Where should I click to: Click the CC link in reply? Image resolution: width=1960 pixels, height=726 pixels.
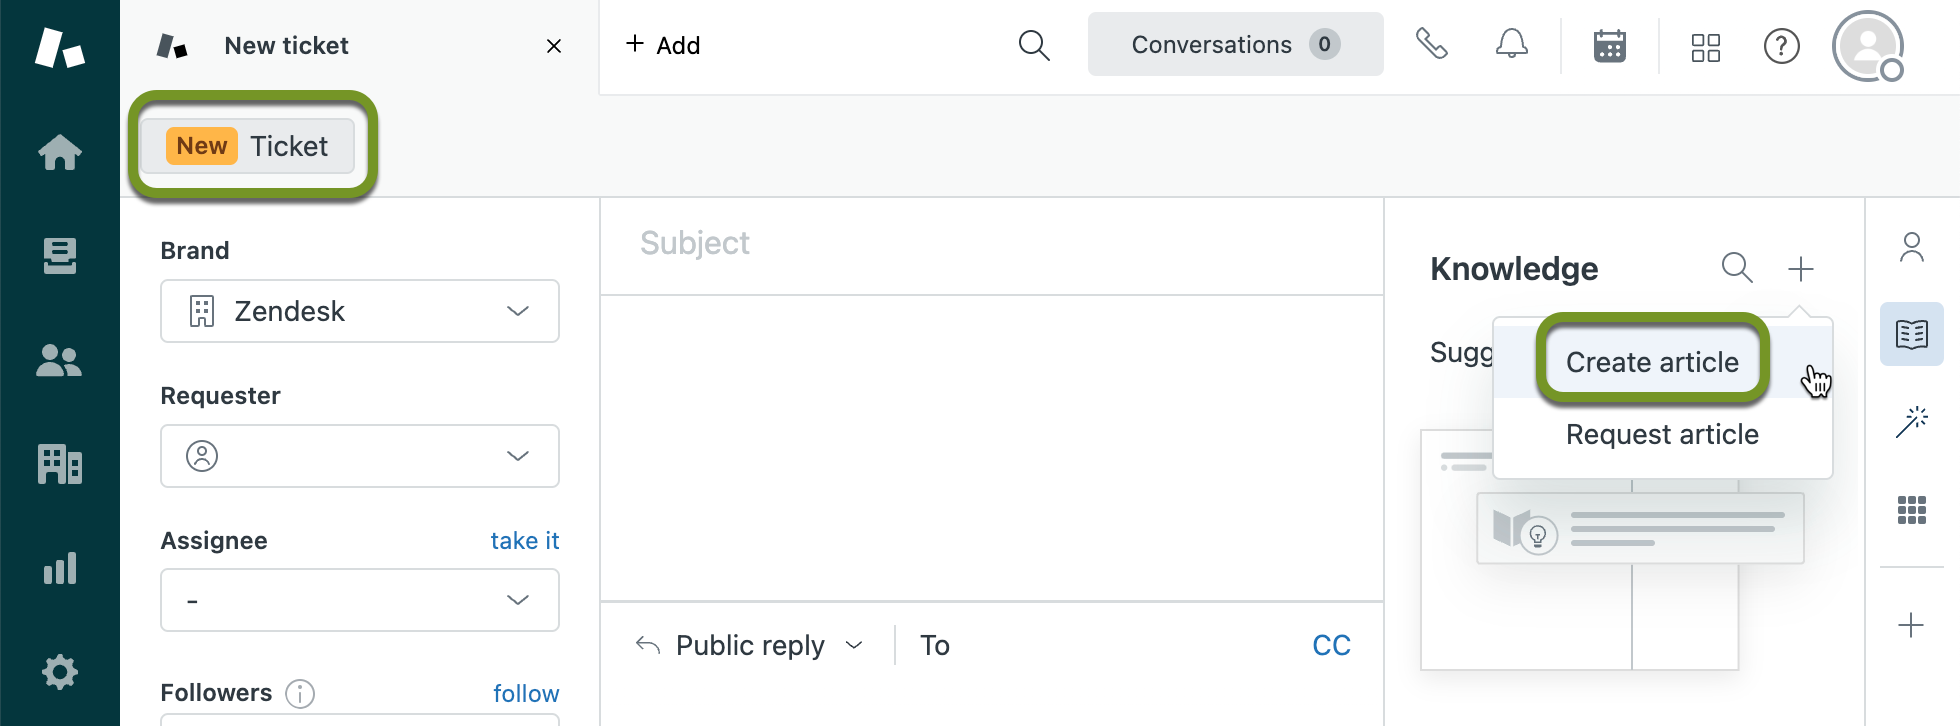coord(1331,646)
